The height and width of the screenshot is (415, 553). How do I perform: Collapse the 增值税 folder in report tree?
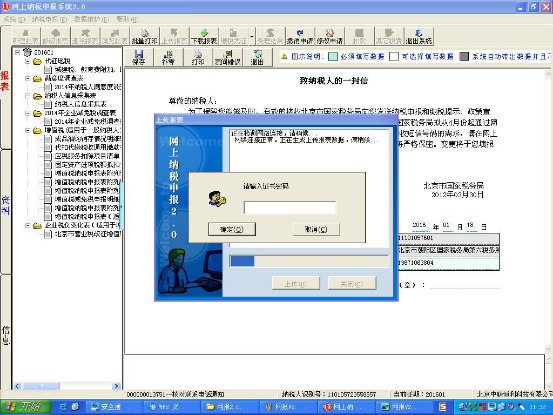28,130
